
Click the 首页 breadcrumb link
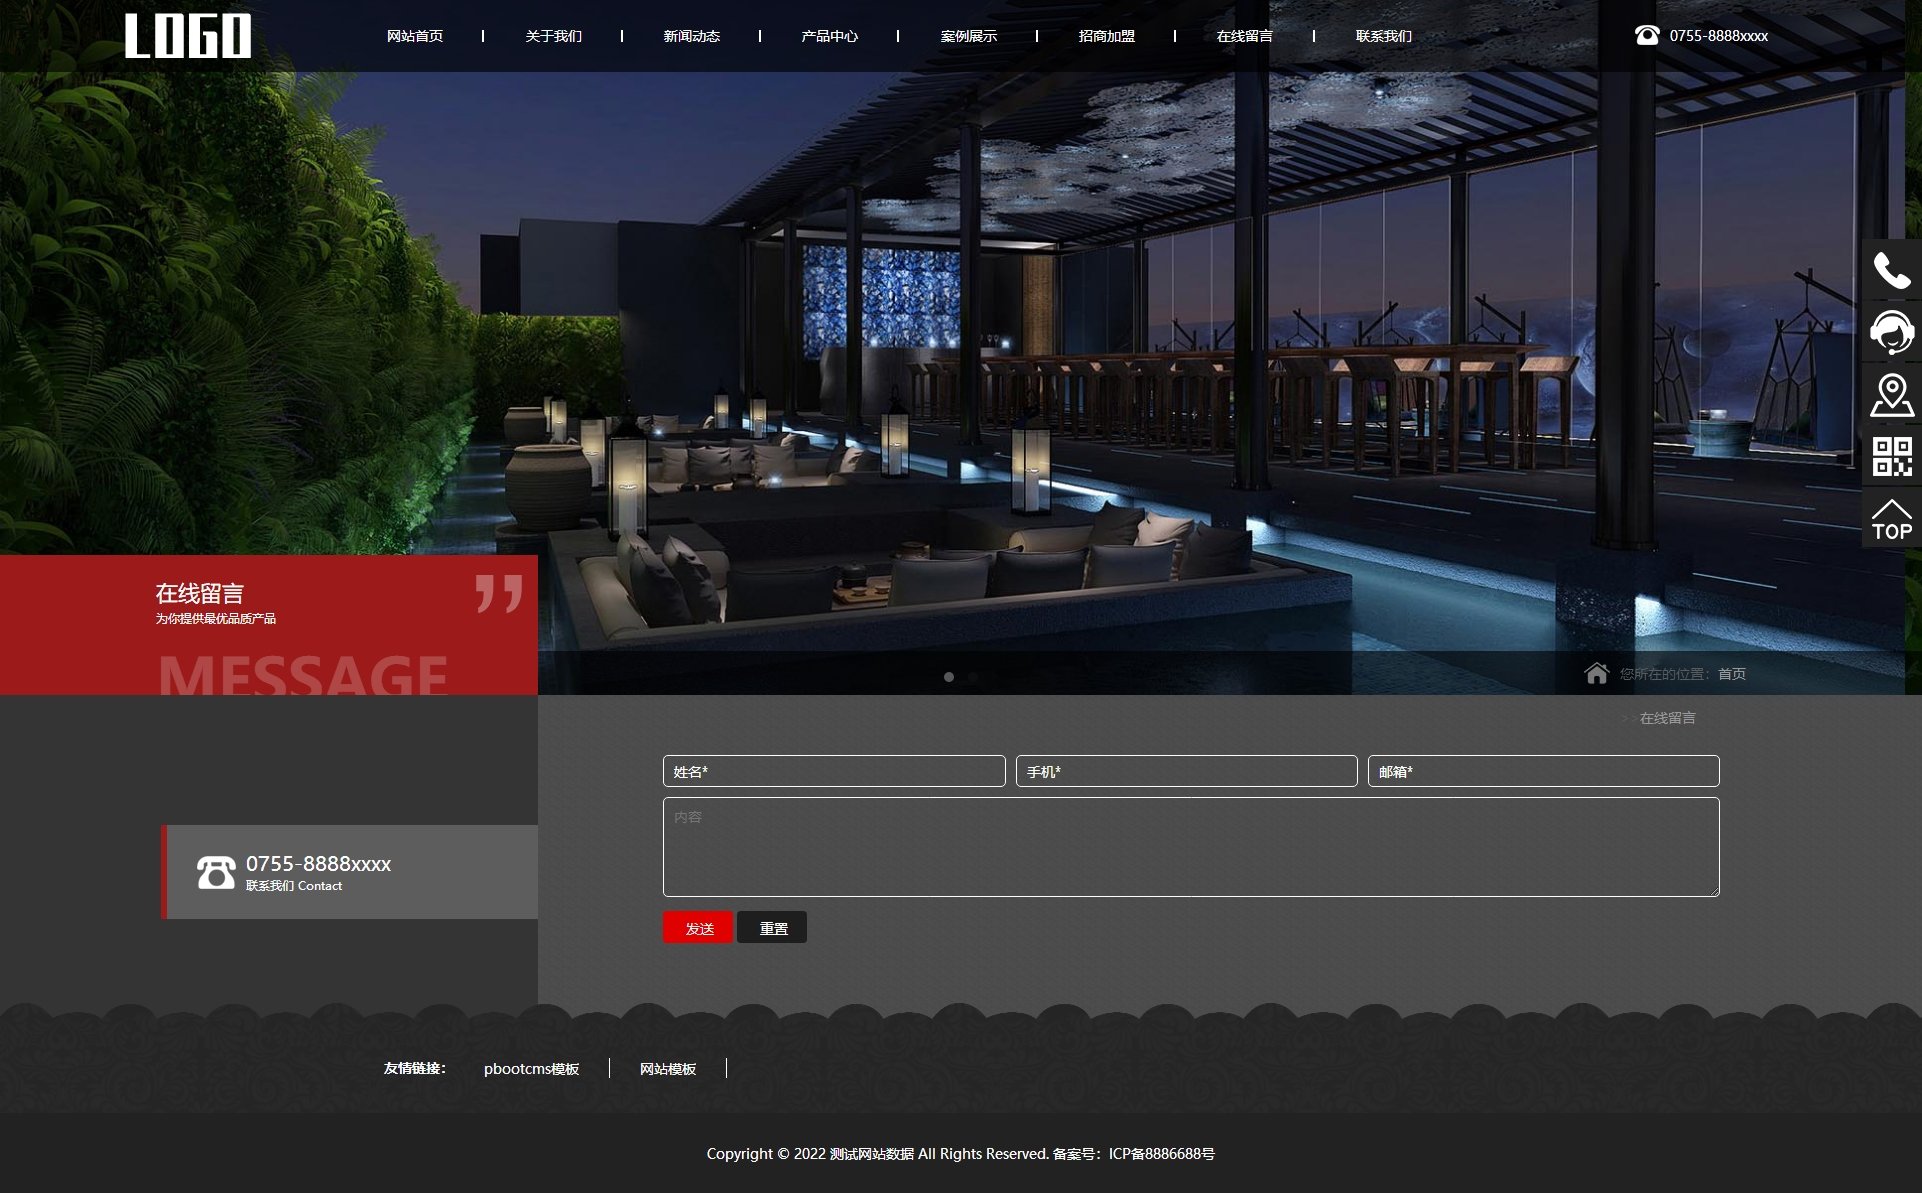pyautogui.click(x=1731, y=674)
